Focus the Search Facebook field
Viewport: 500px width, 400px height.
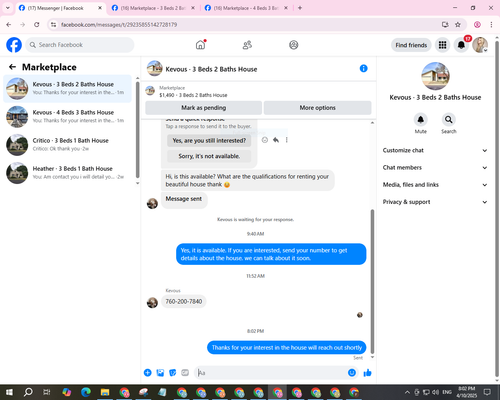pos(80,45)
